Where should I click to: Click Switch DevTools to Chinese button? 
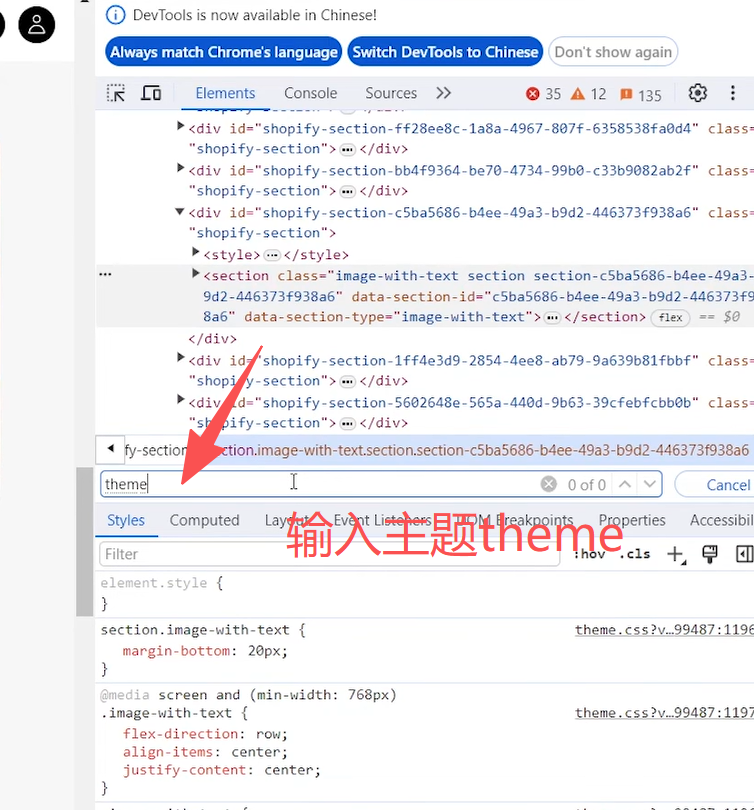tap(445, 52)
